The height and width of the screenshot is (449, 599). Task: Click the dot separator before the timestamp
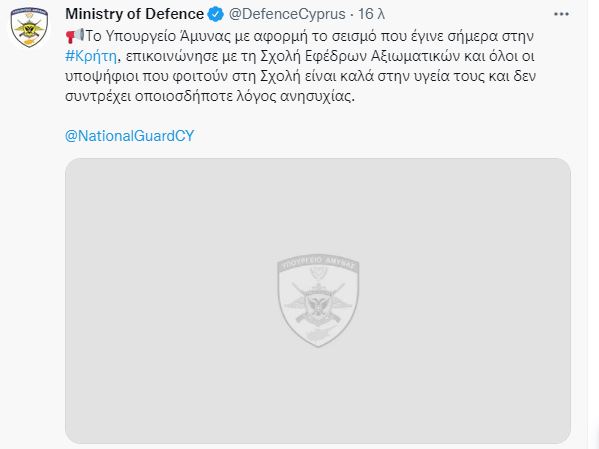[x=352, y=15]
